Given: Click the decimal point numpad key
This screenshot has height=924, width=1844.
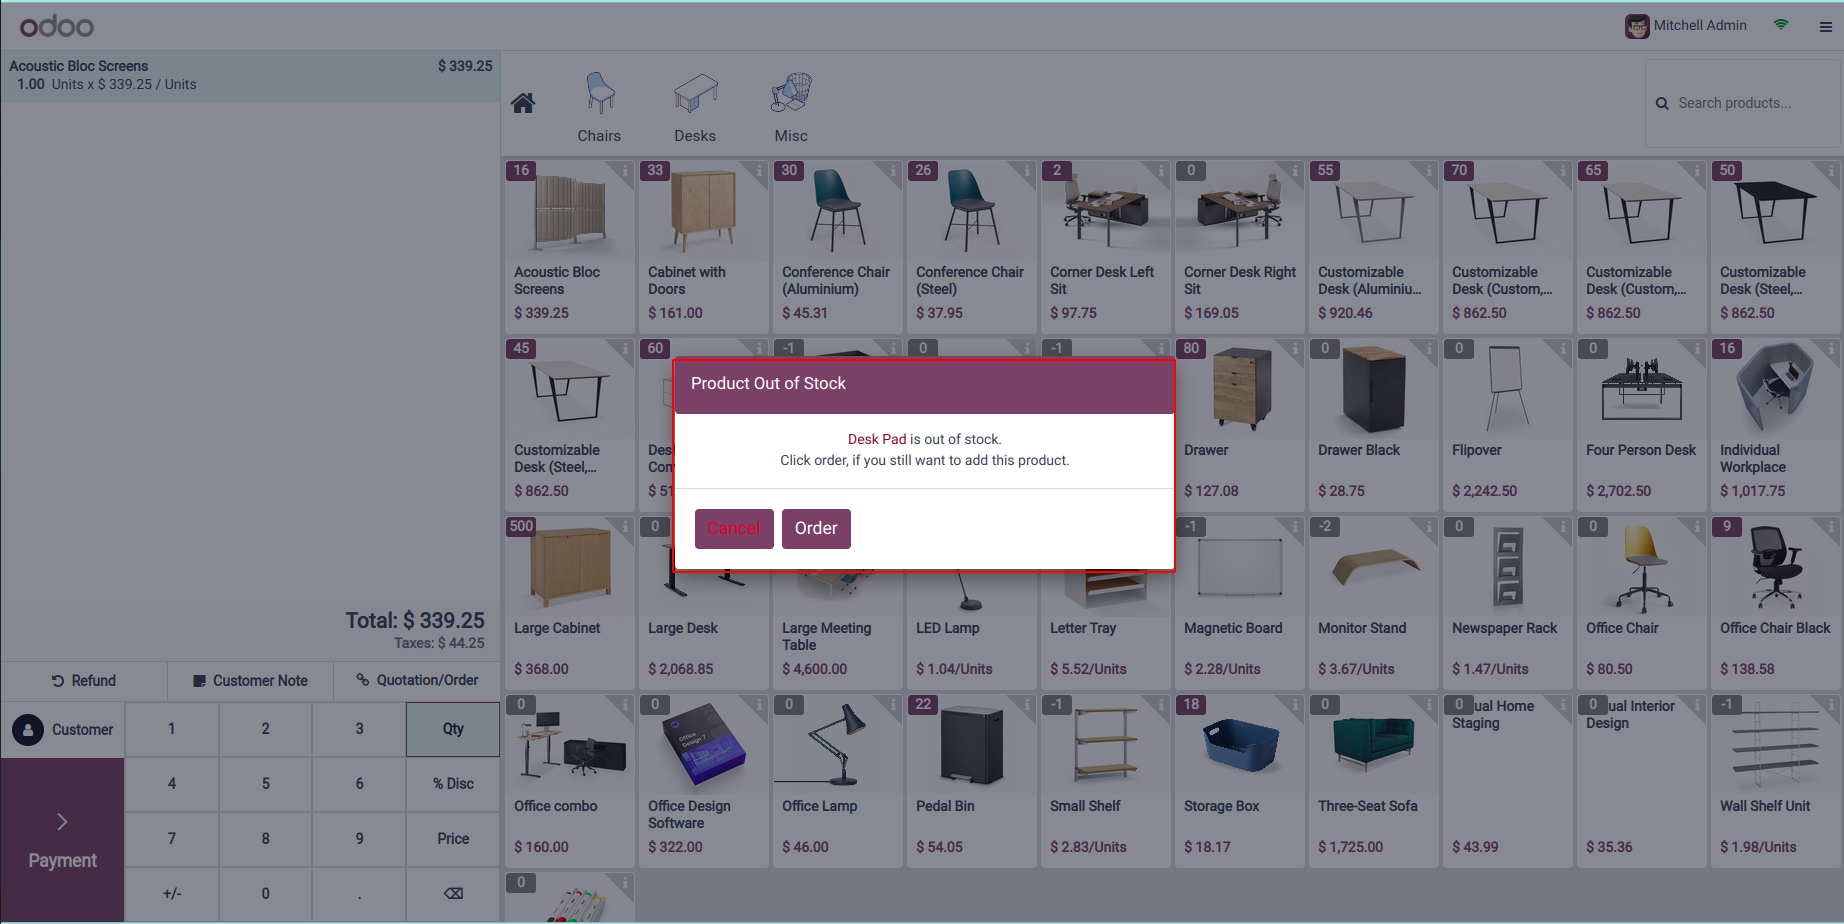Looking at the screenshot, I should (359, 894).
